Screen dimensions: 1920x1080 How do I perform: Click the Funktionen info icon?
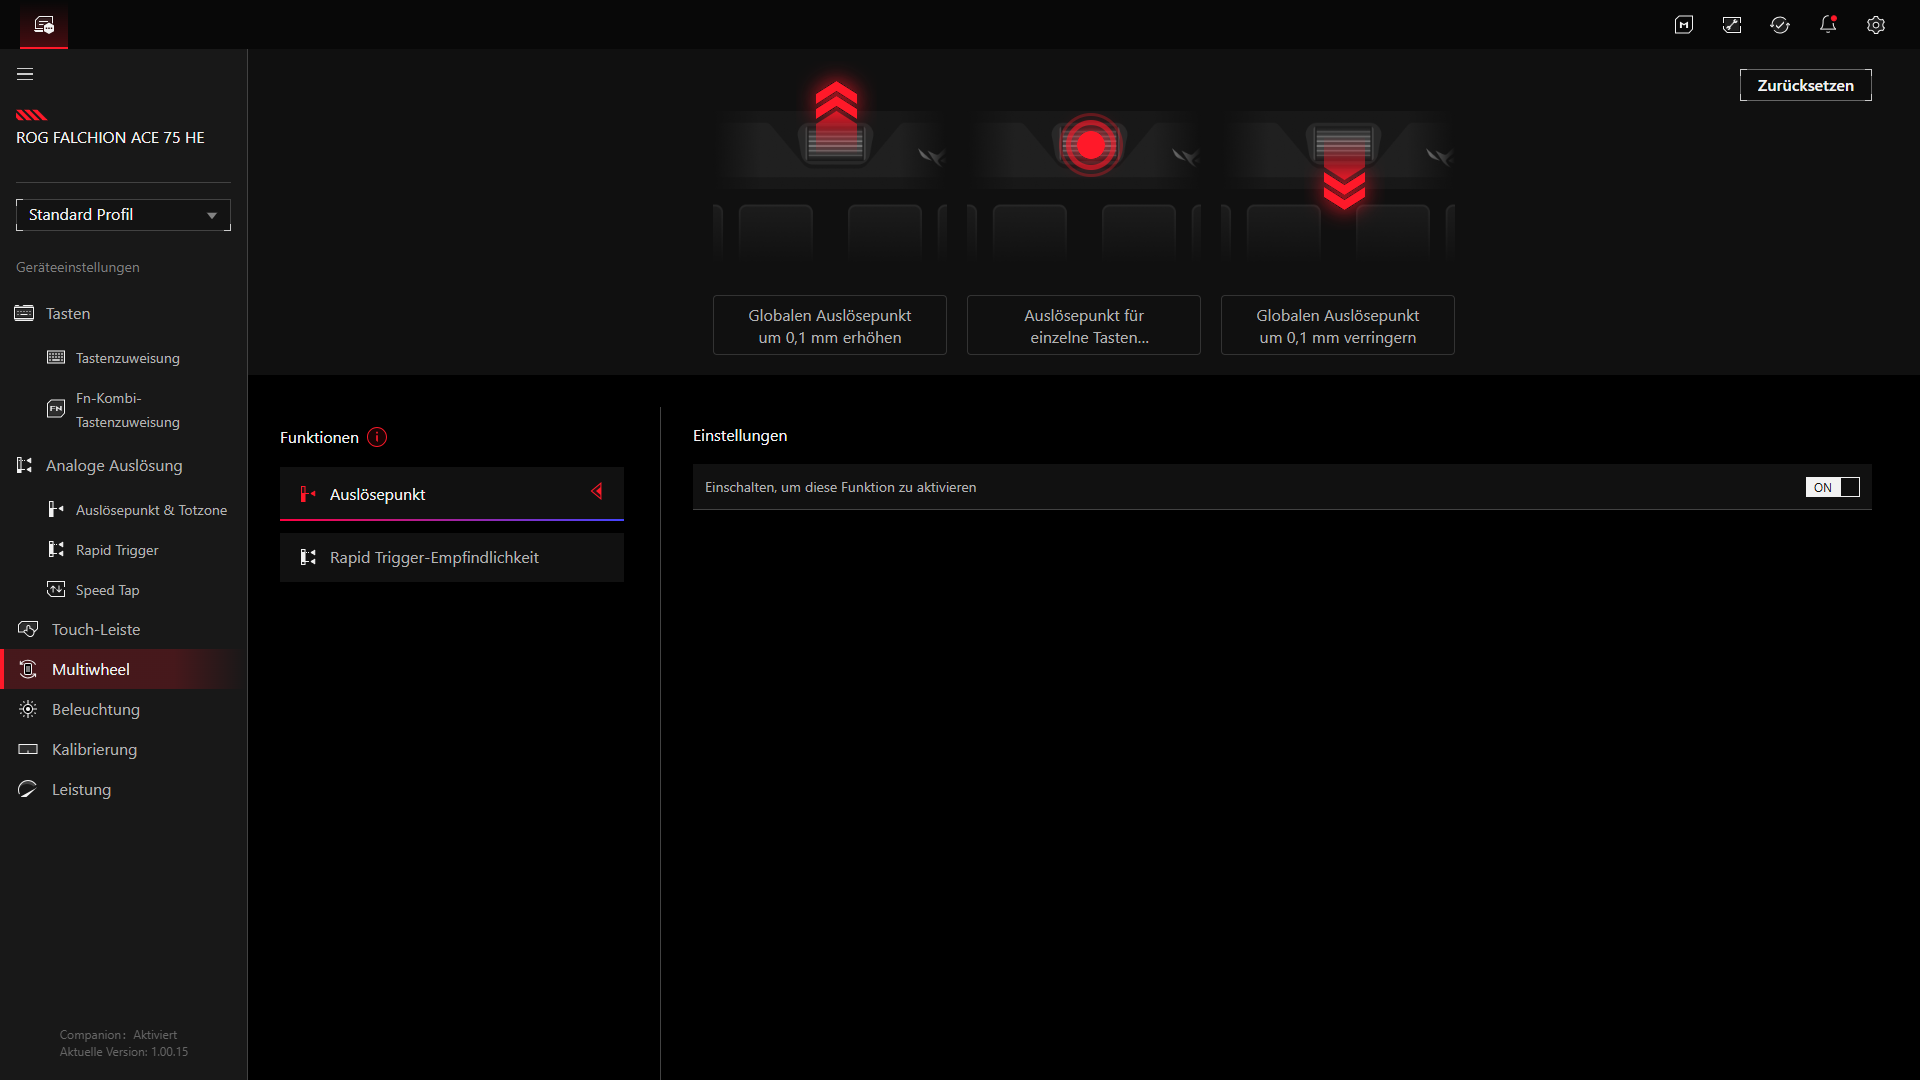(x=377, y=437)
